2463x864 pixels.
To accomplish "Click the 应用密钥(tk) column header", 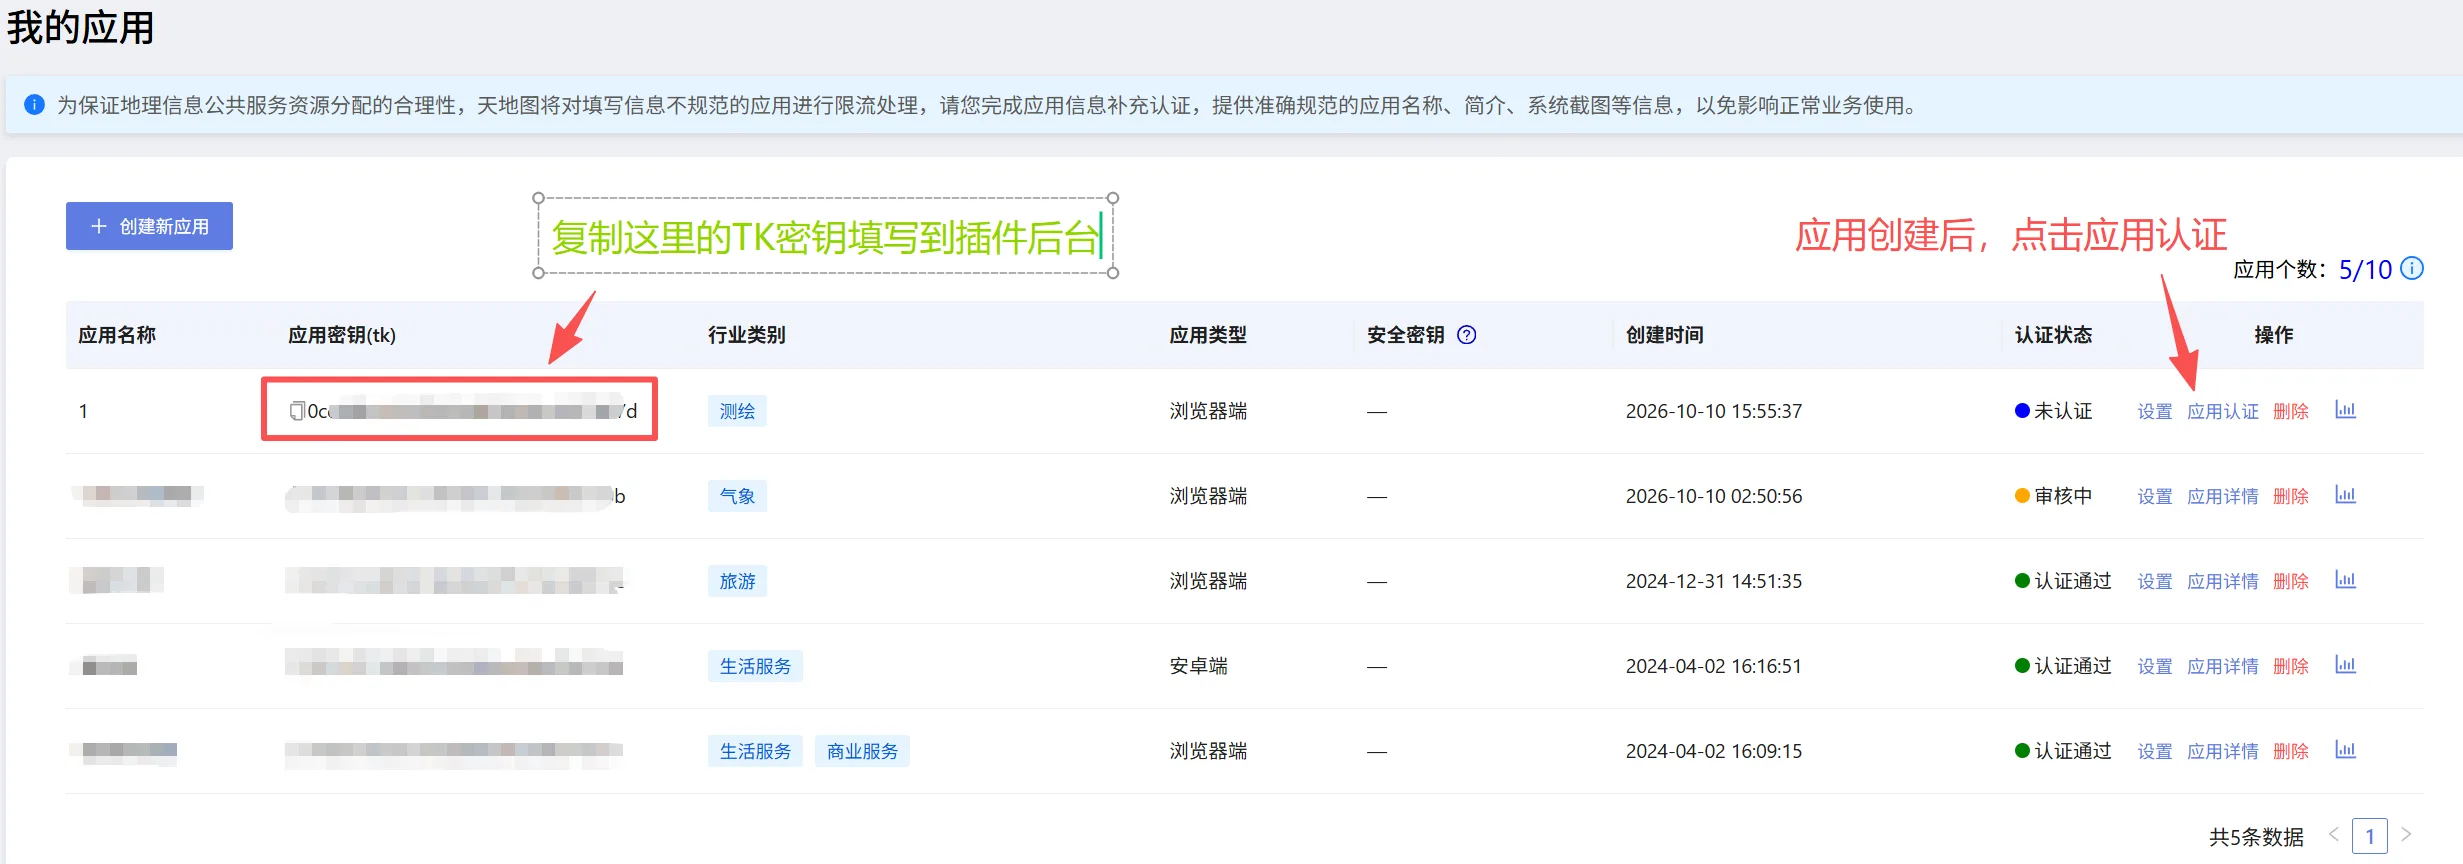I will (342, 335).
